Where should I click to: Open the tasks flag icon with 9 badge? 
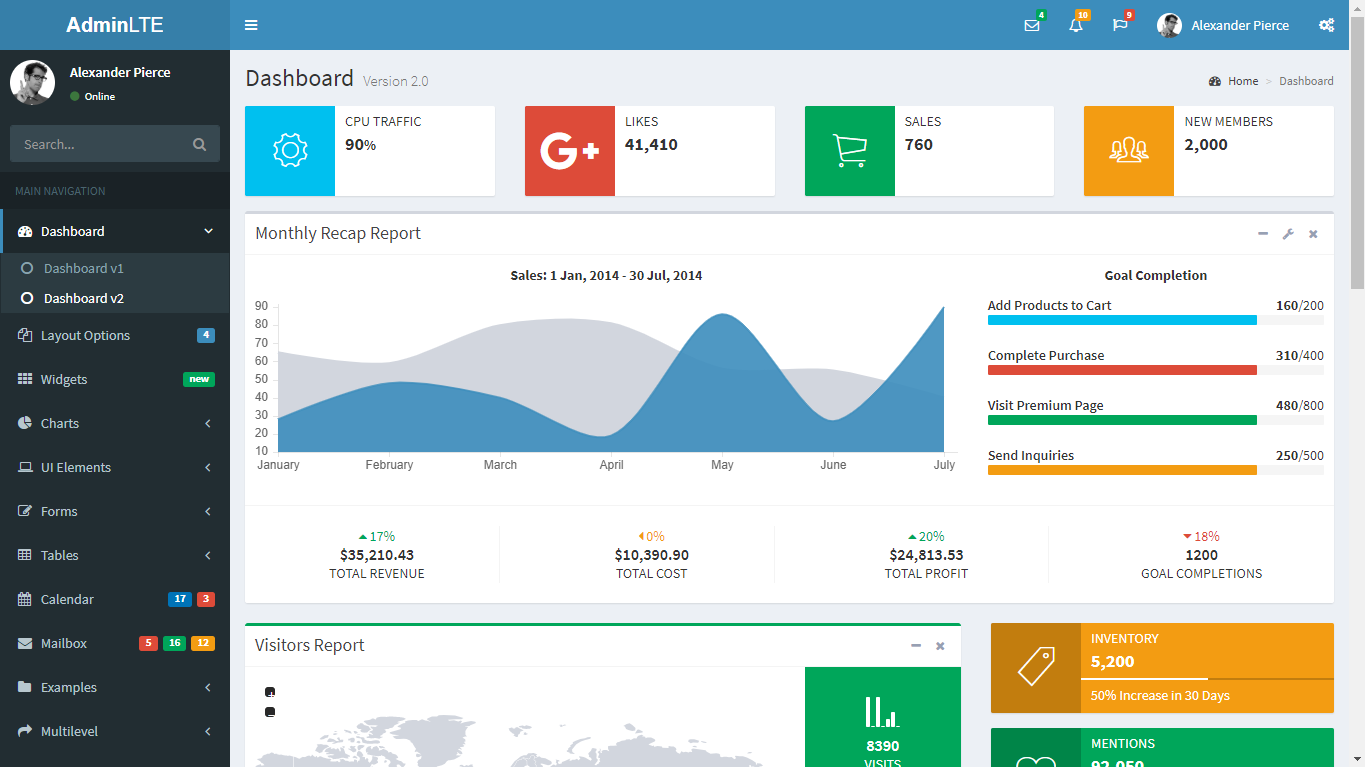(x=1120, y=25)
